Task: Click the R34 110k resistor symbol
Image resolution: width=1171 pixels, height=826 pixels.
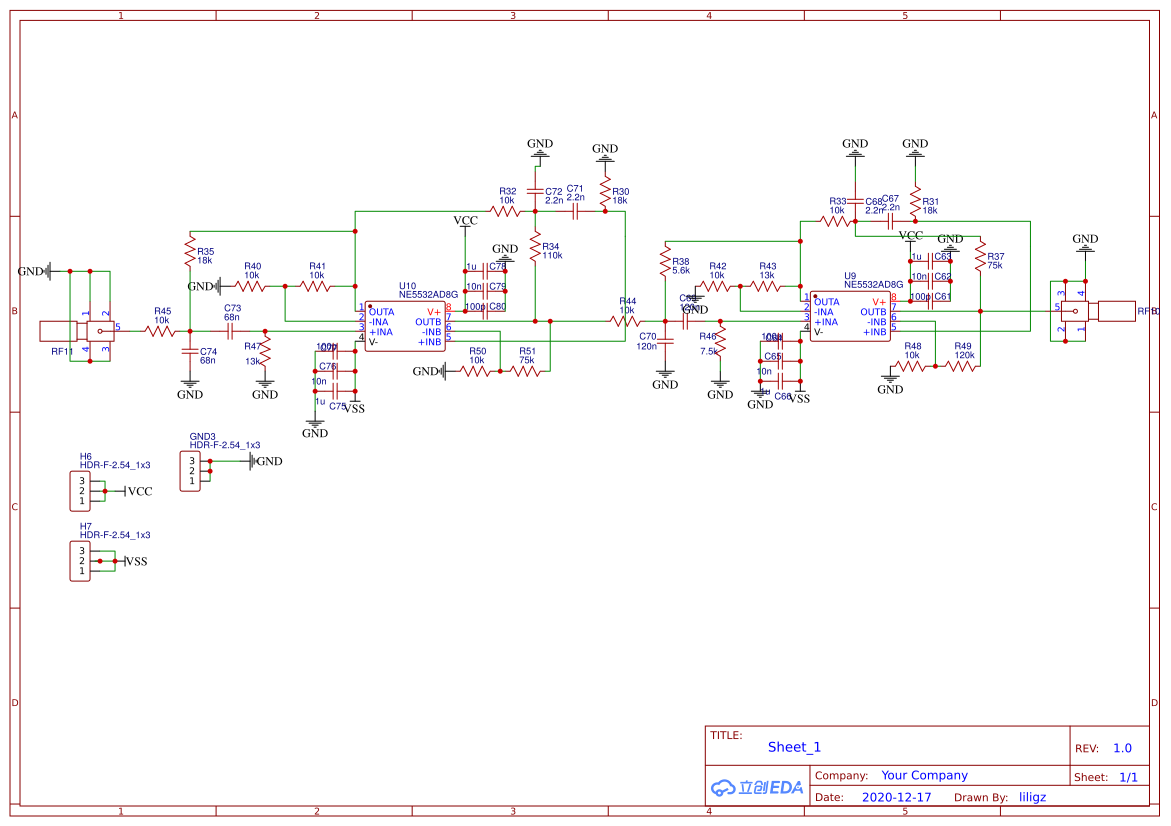Action: point(535,247)
